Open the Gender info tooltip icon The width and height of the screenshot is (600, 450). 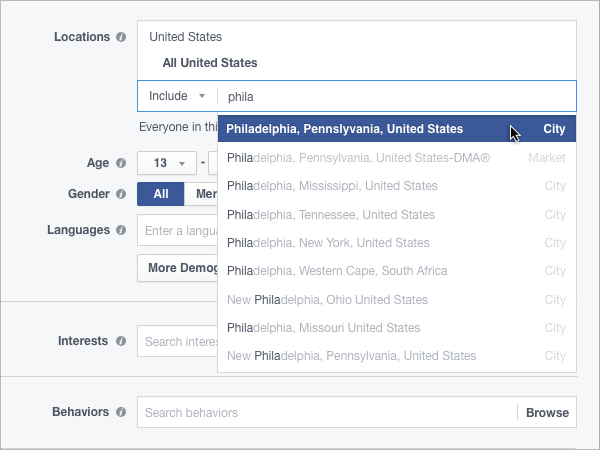click(x=121, y=194)
